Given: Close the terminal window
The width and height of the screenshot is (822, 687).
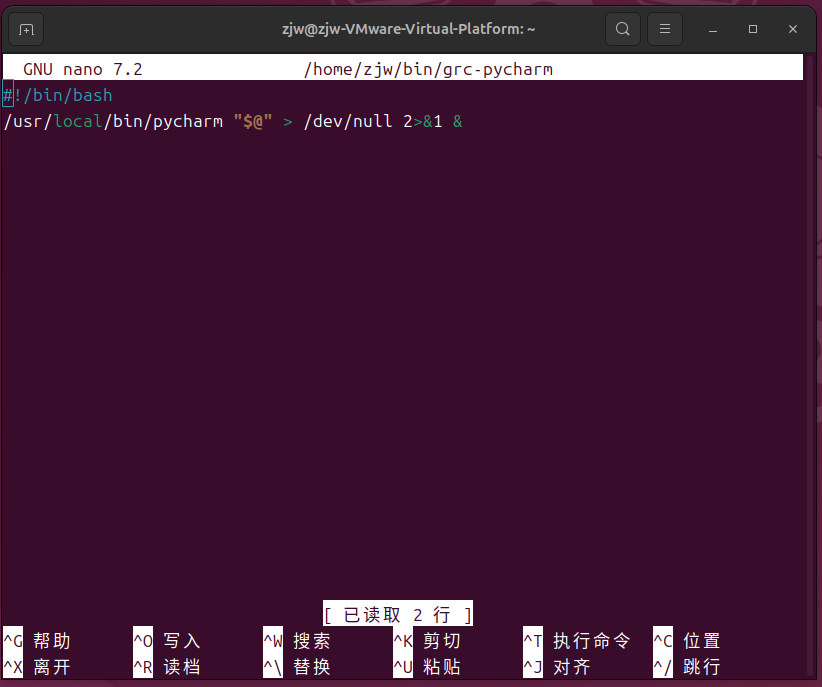Looking at the screenshot, I should tap(793, 29).
